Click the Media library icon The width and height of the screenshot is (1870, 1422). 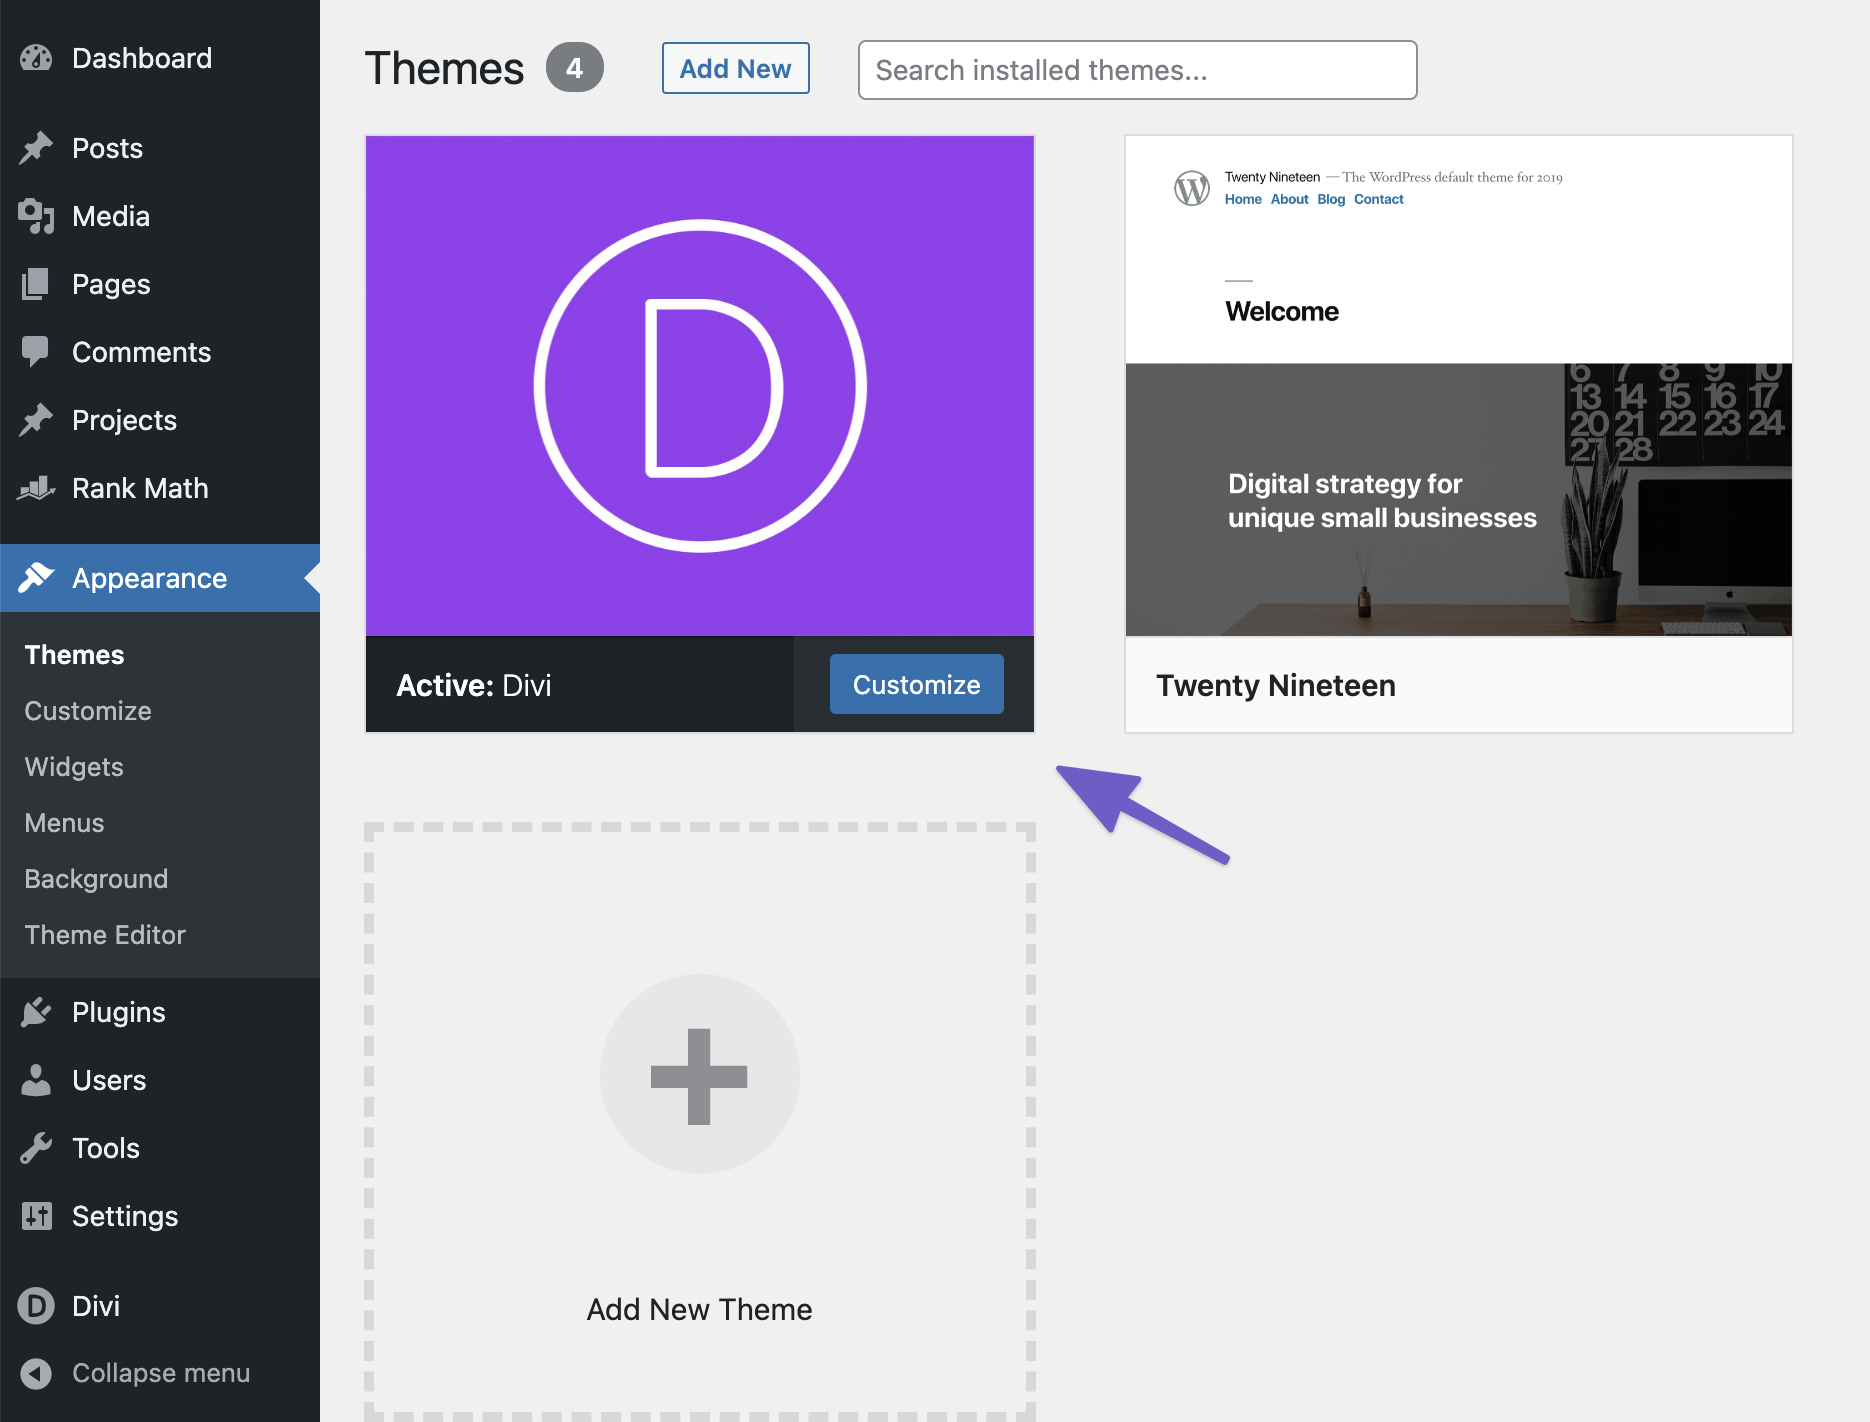36,216
